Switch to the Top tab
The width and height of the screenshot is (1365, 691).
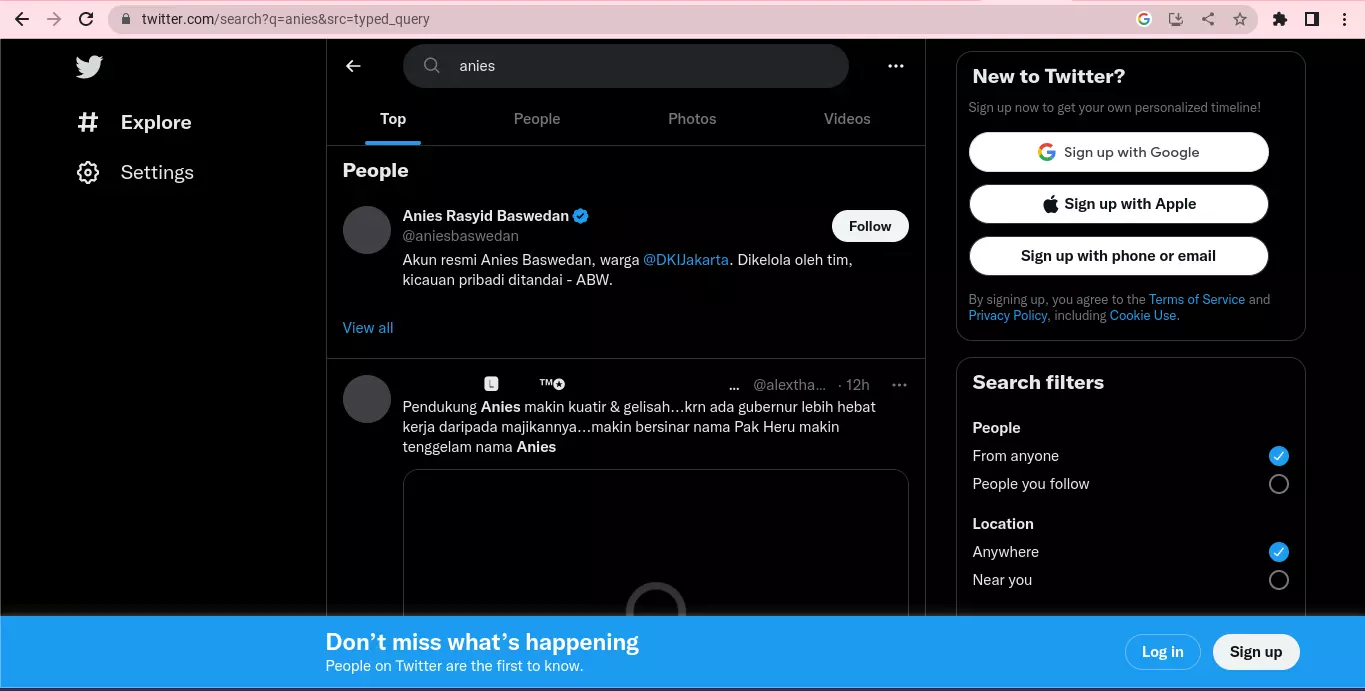[x=393, y=119]
